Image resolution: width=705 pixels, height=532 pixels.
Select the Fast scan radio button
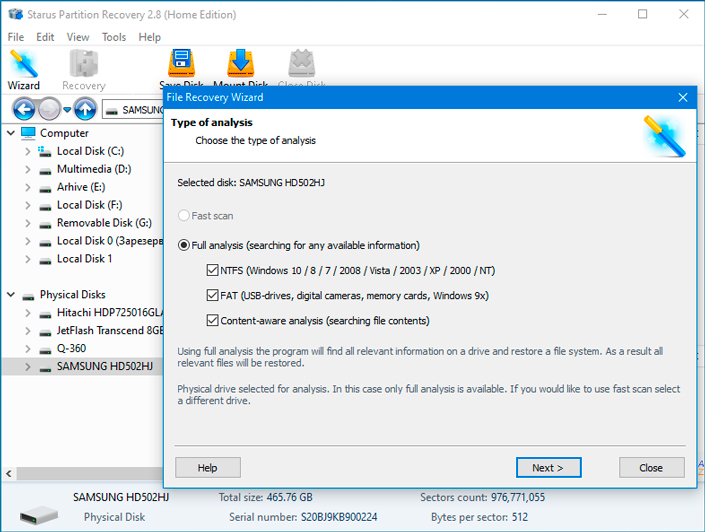pyautogui.click(x=183, y=215)
